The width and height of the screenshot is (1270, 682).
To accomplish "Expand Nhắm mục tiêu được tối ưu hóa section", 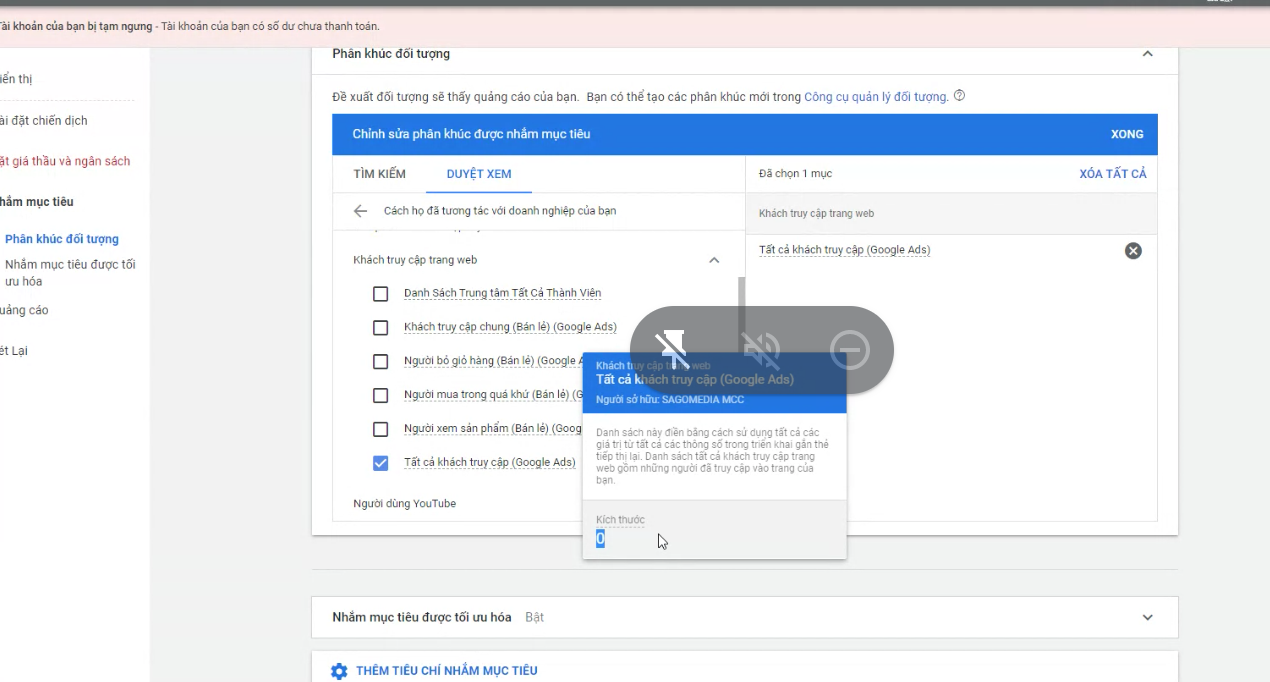I will [x=1147, y=618].
